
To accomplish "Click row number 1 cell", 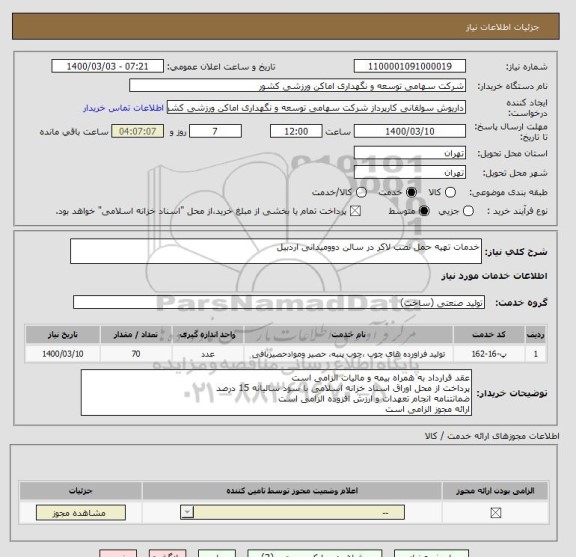I will [x=536, y=354].
